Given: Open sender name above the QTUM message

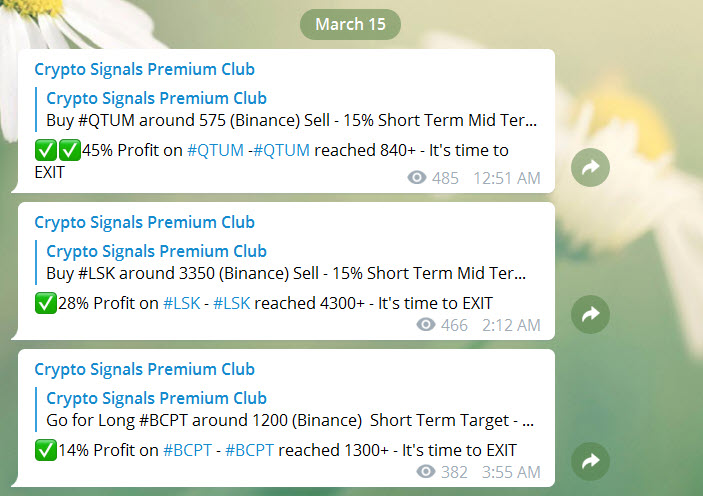Looking at the screenshot, I should pos(144,70).
